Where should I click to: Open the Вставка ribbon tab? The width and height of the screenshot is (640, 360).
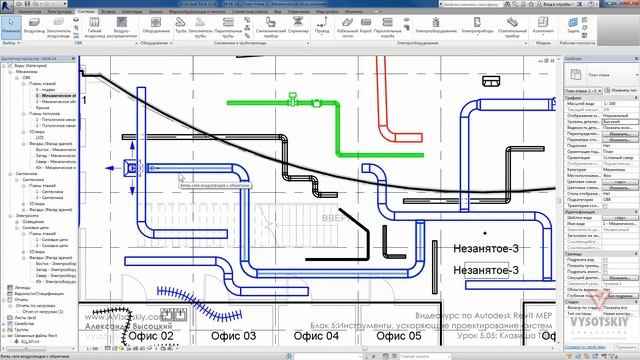tap(108, 12)
